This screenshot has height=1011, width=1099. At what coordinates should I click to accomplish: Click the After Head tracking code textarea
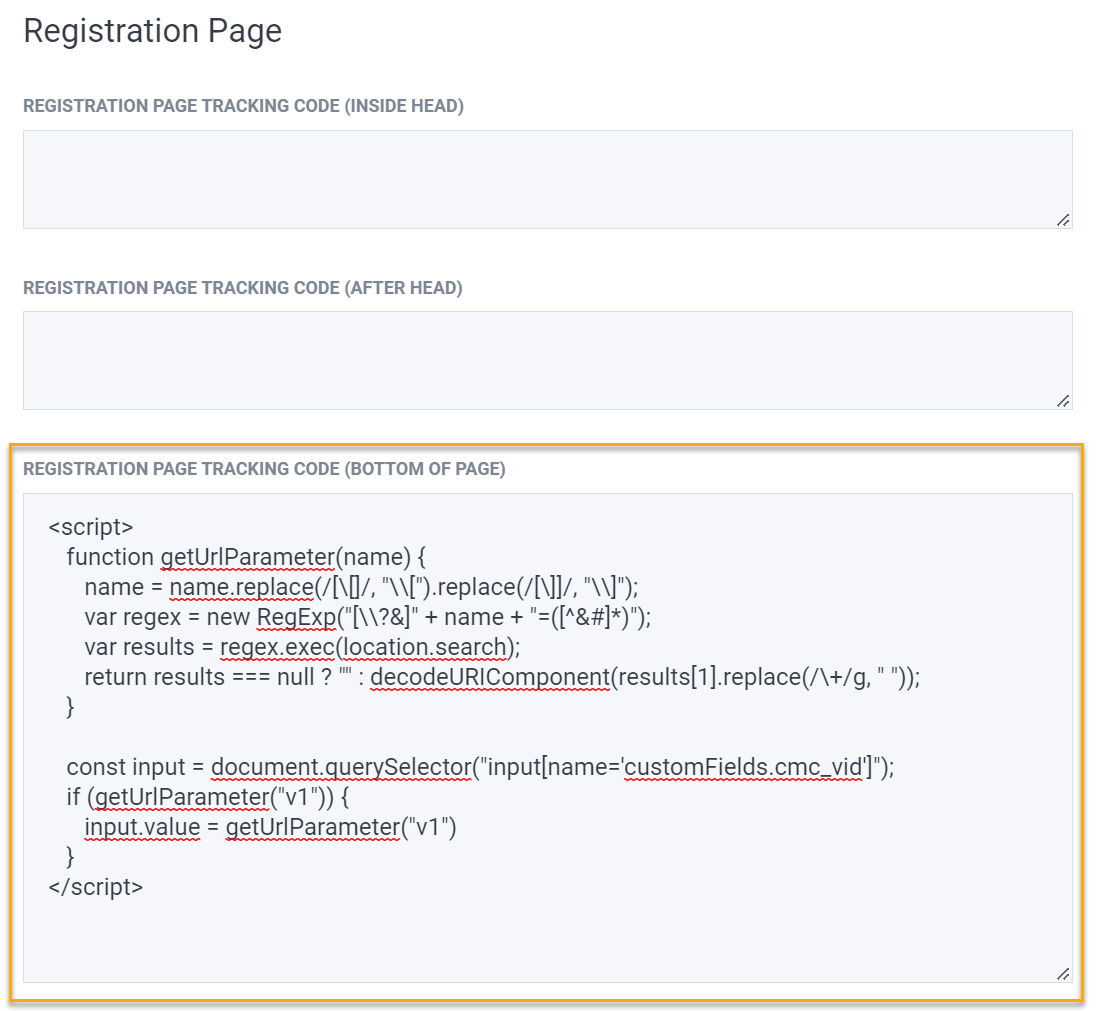coord(547,360)
